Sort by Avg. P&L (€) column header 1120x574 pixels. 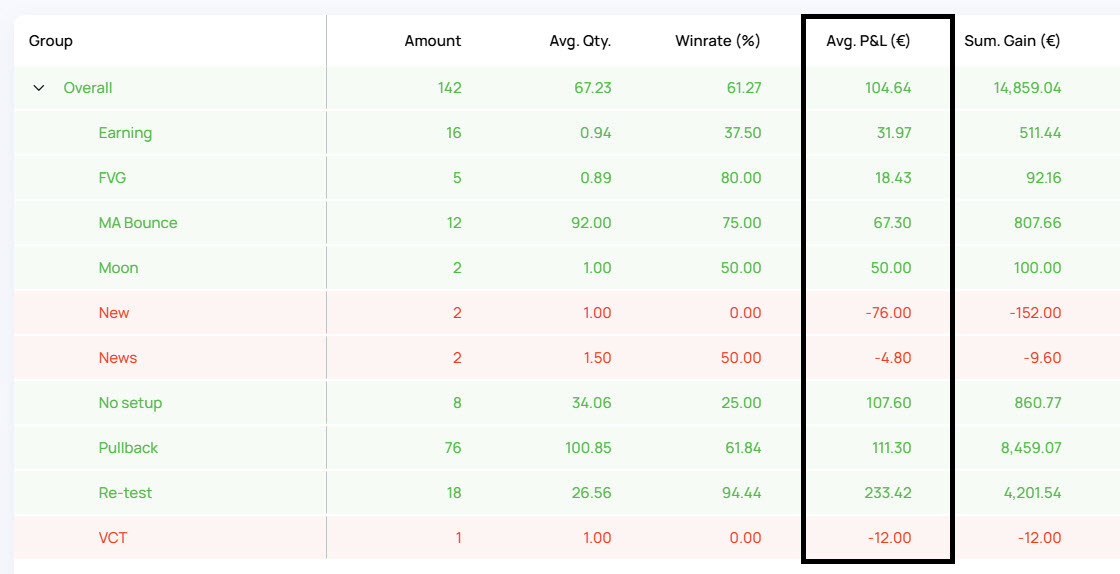tap(869, 41)
